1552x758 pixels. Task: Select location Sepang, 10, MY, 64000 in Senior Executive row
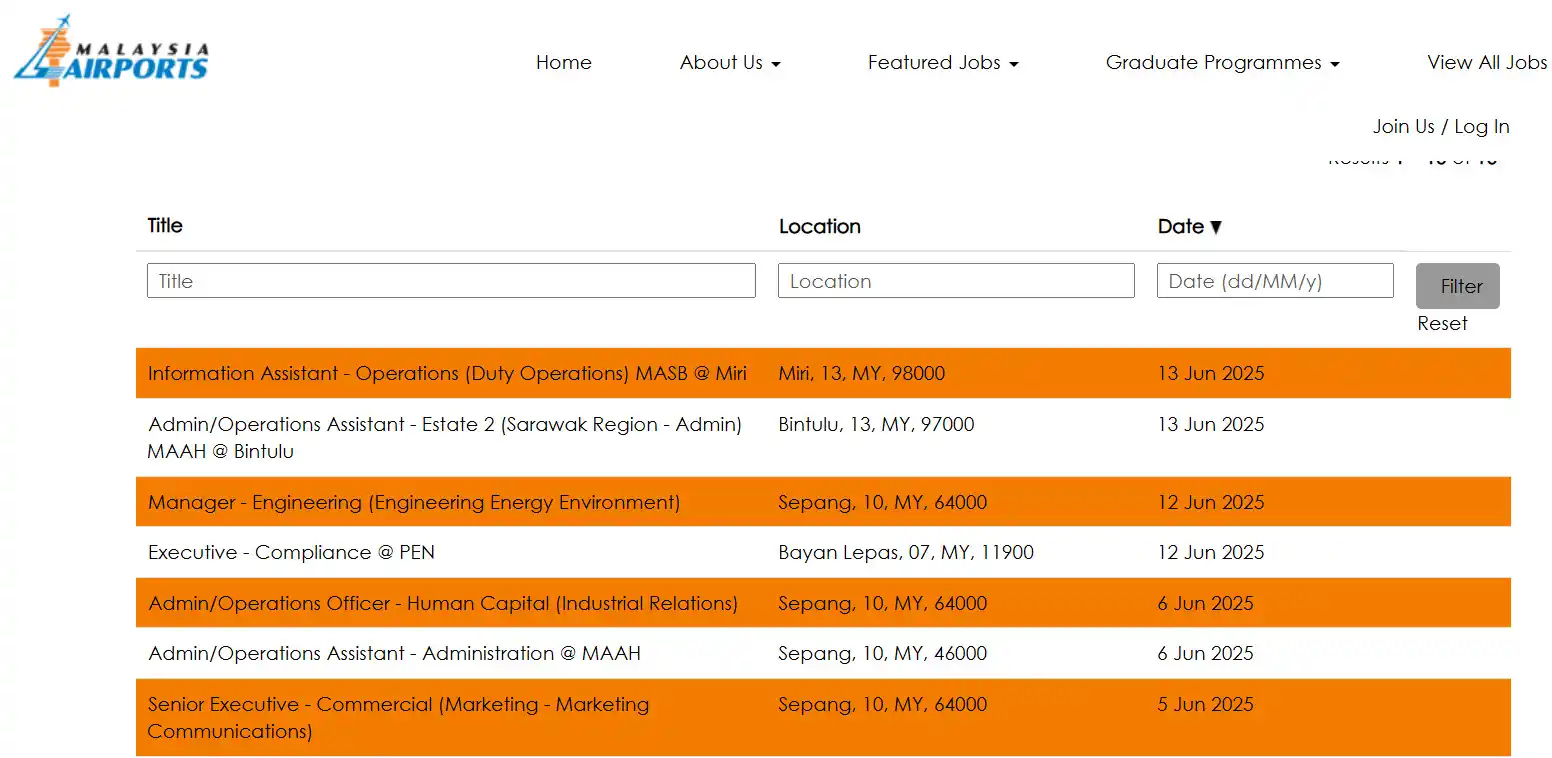click(x=882, y=704)
